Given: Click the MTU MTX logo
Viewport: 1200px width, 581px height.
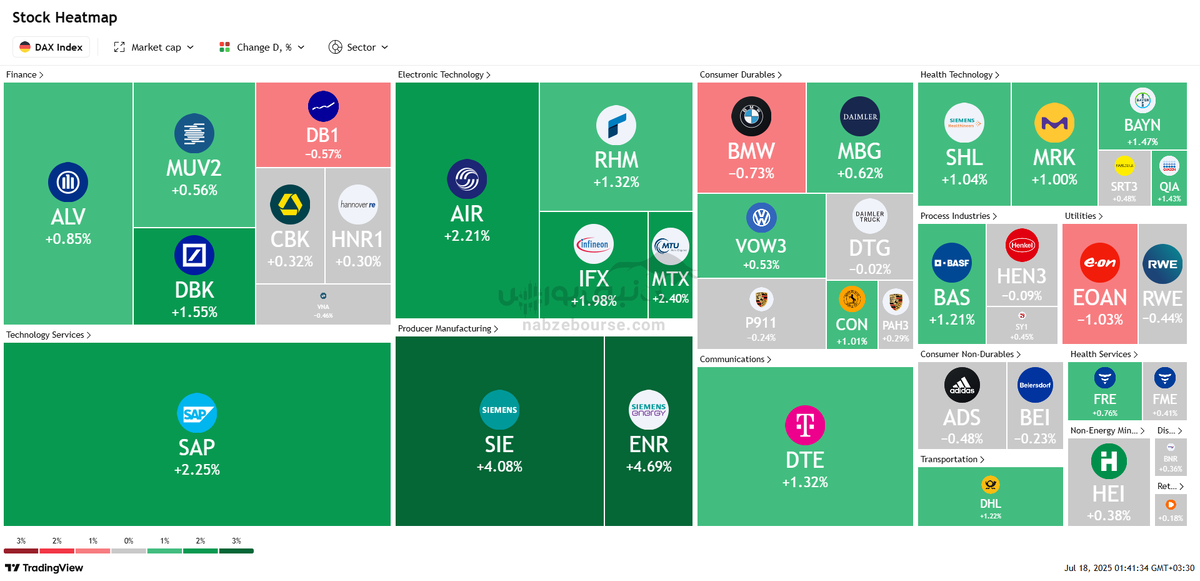Looking at the screenshot, I should click(670, 247).
